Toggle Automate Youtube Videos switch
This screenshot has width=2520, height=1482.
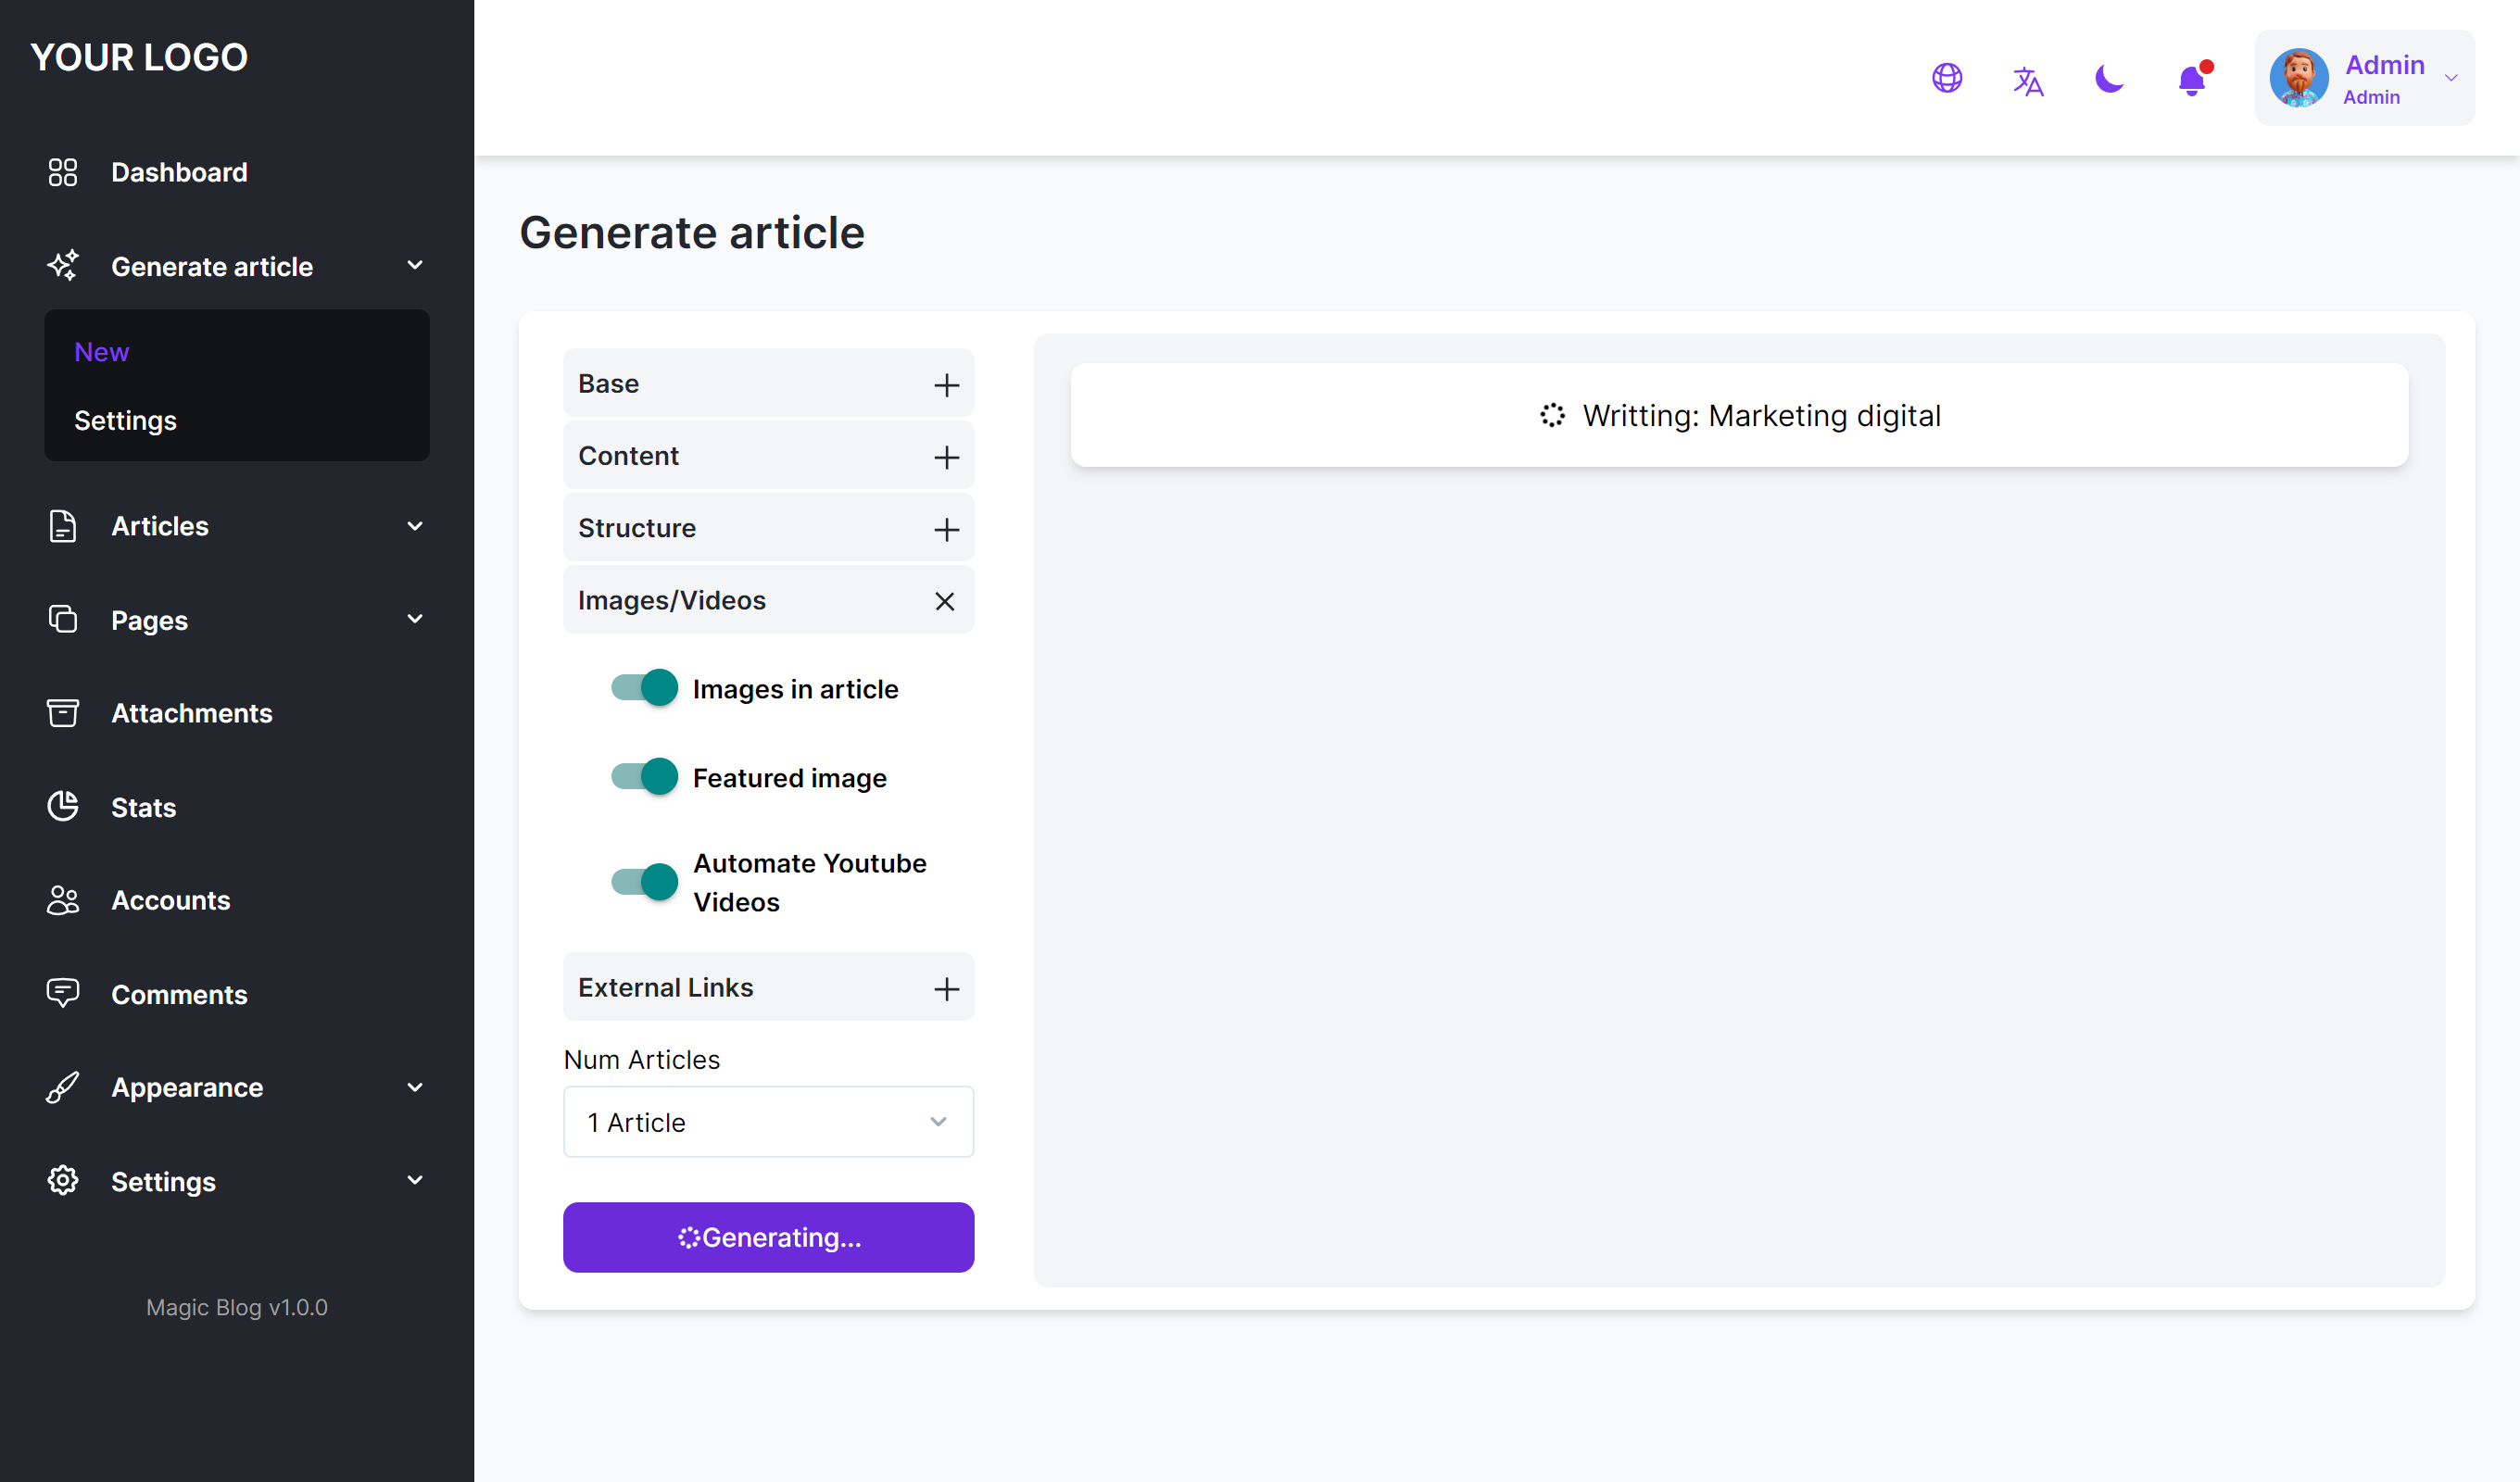click(x=644, y=882)
